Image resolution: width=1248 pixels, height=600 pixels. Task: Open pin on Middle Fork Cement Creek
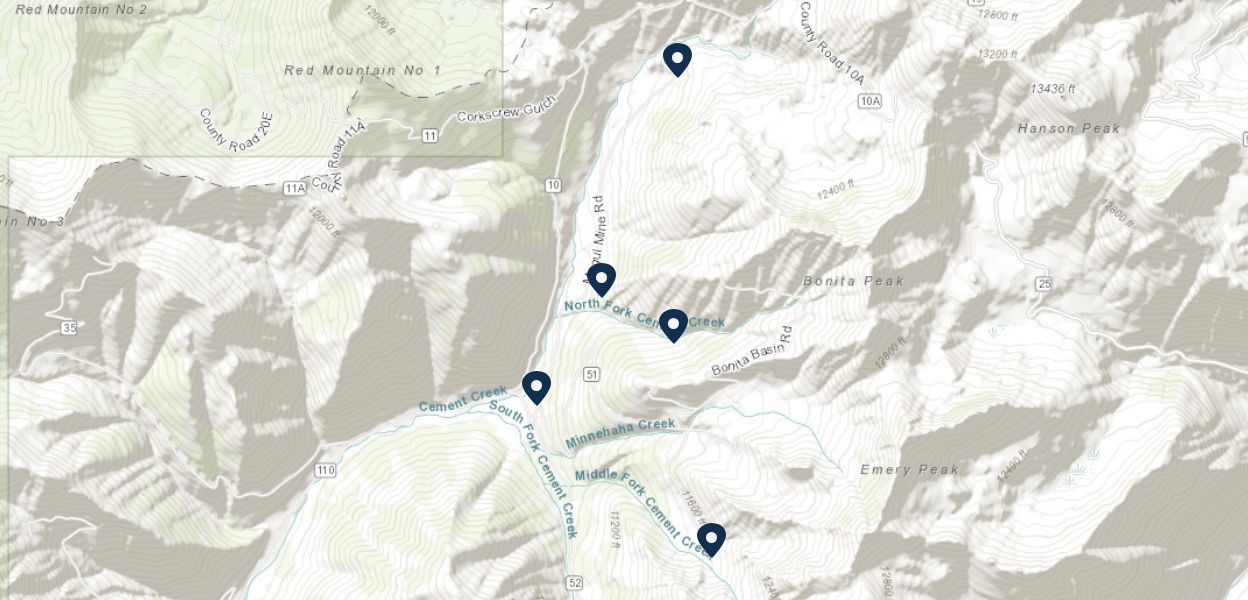[711, 539]
